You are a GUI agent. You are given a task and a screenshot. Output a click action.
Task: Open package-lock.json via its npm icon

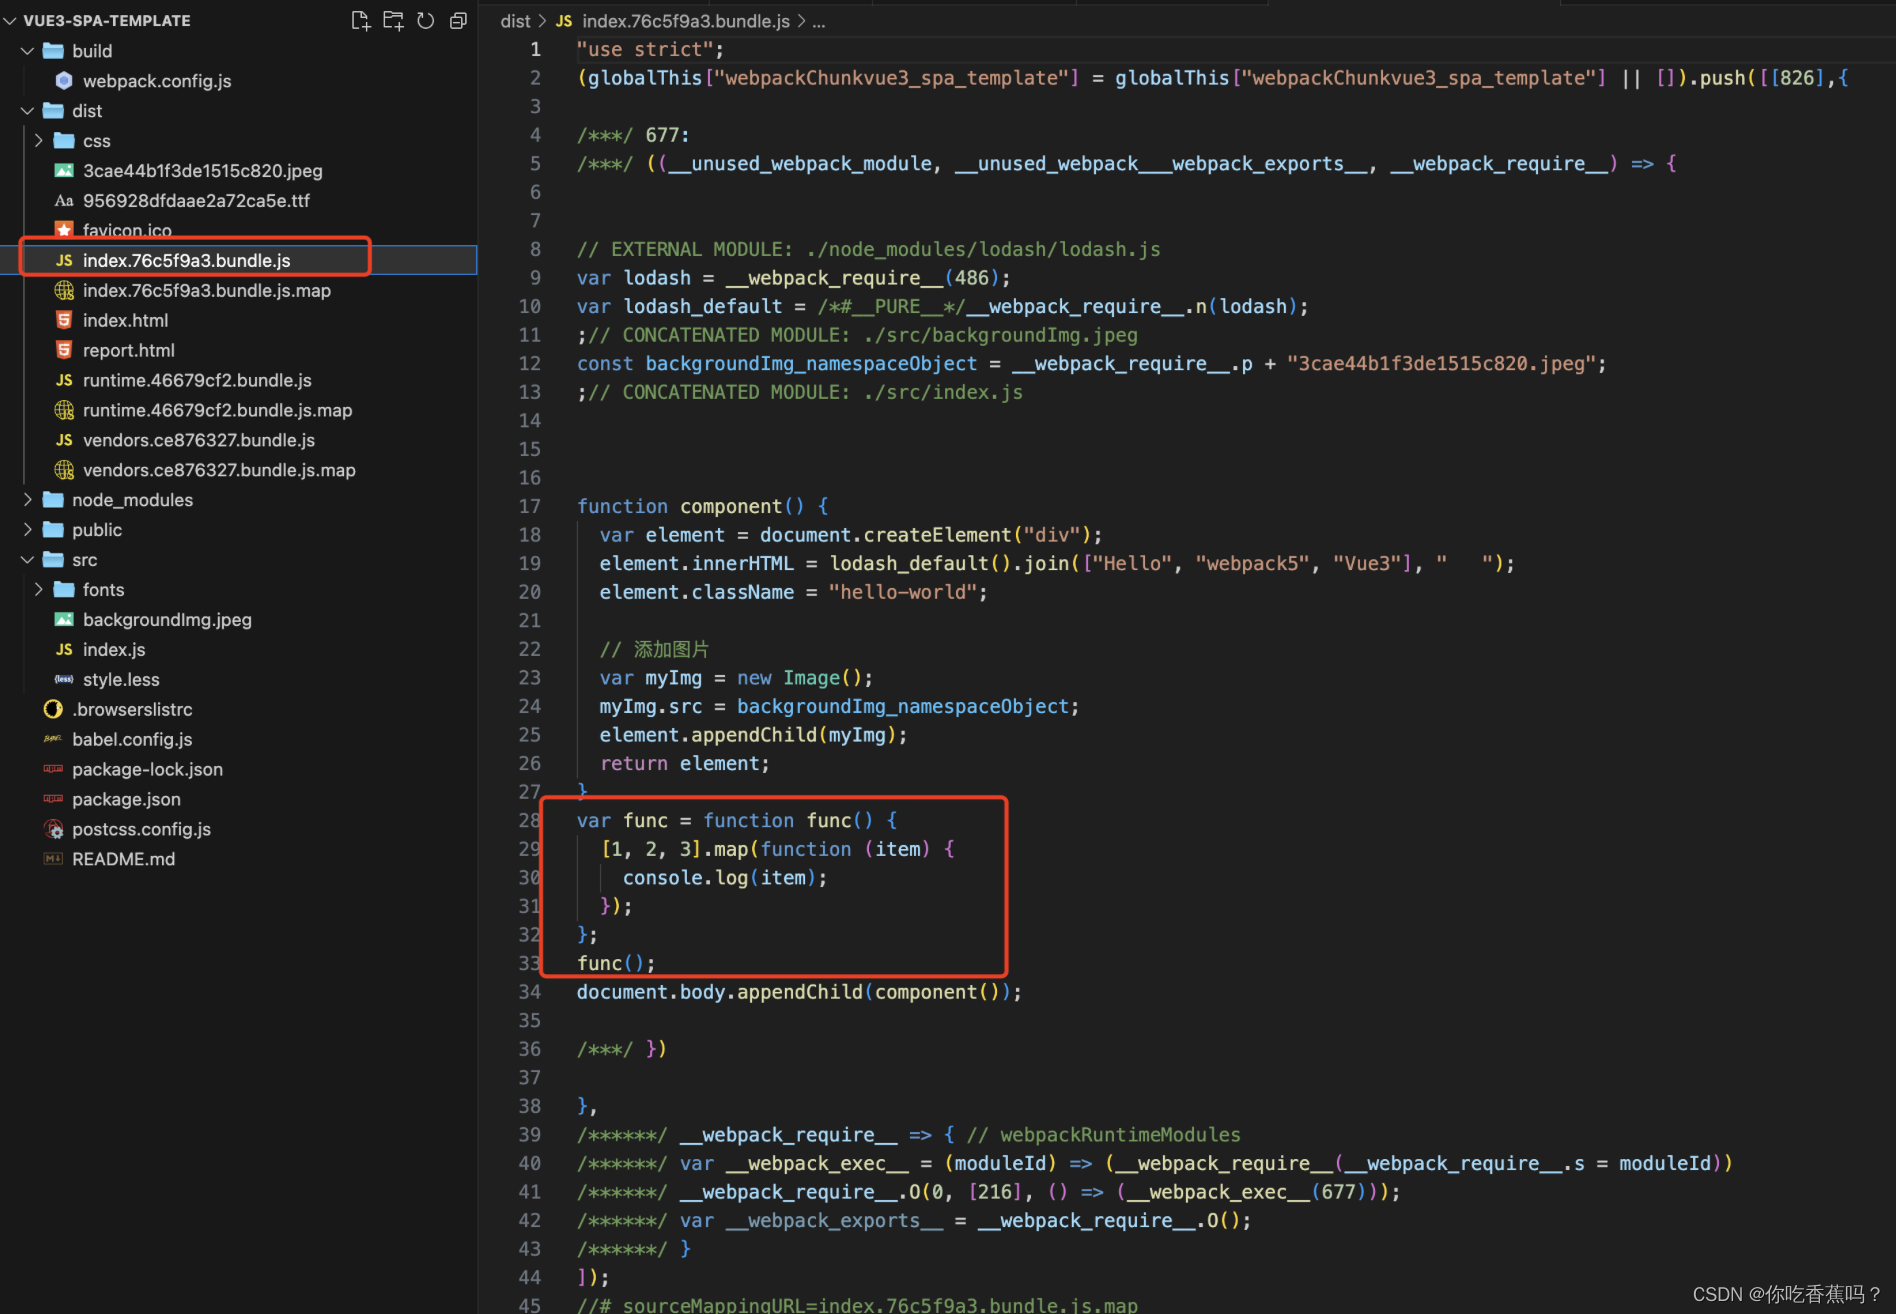(x=53, y=770)
